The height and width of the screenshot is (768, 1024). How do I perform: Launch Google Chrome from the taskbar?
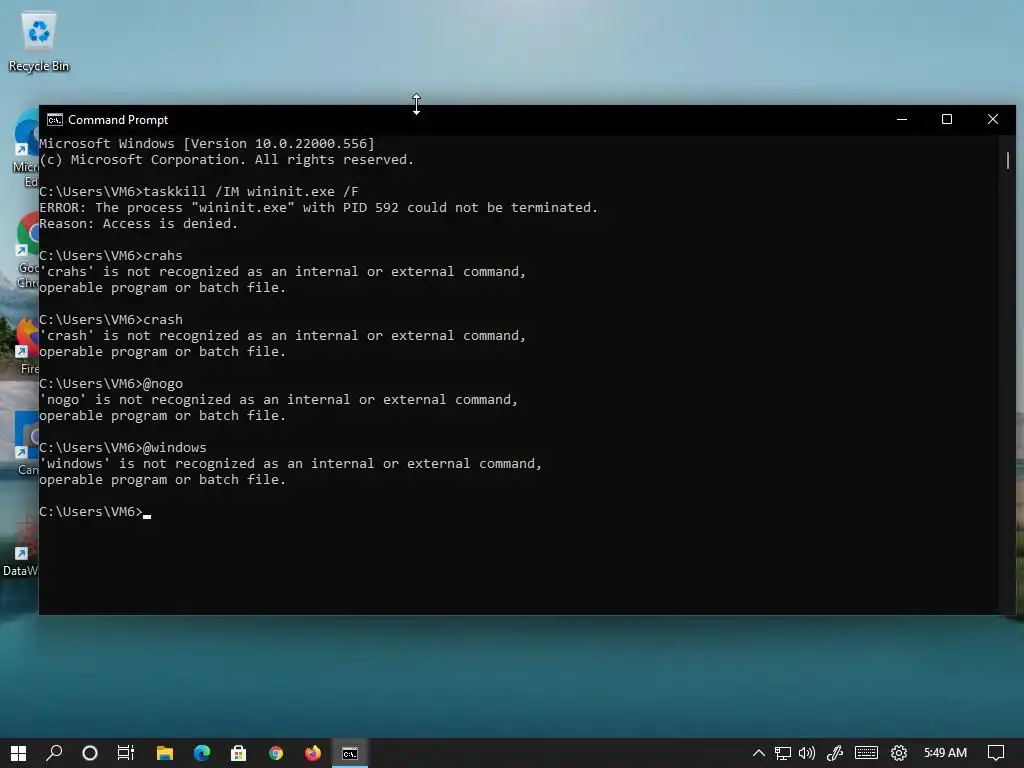(x=276, y=753)
